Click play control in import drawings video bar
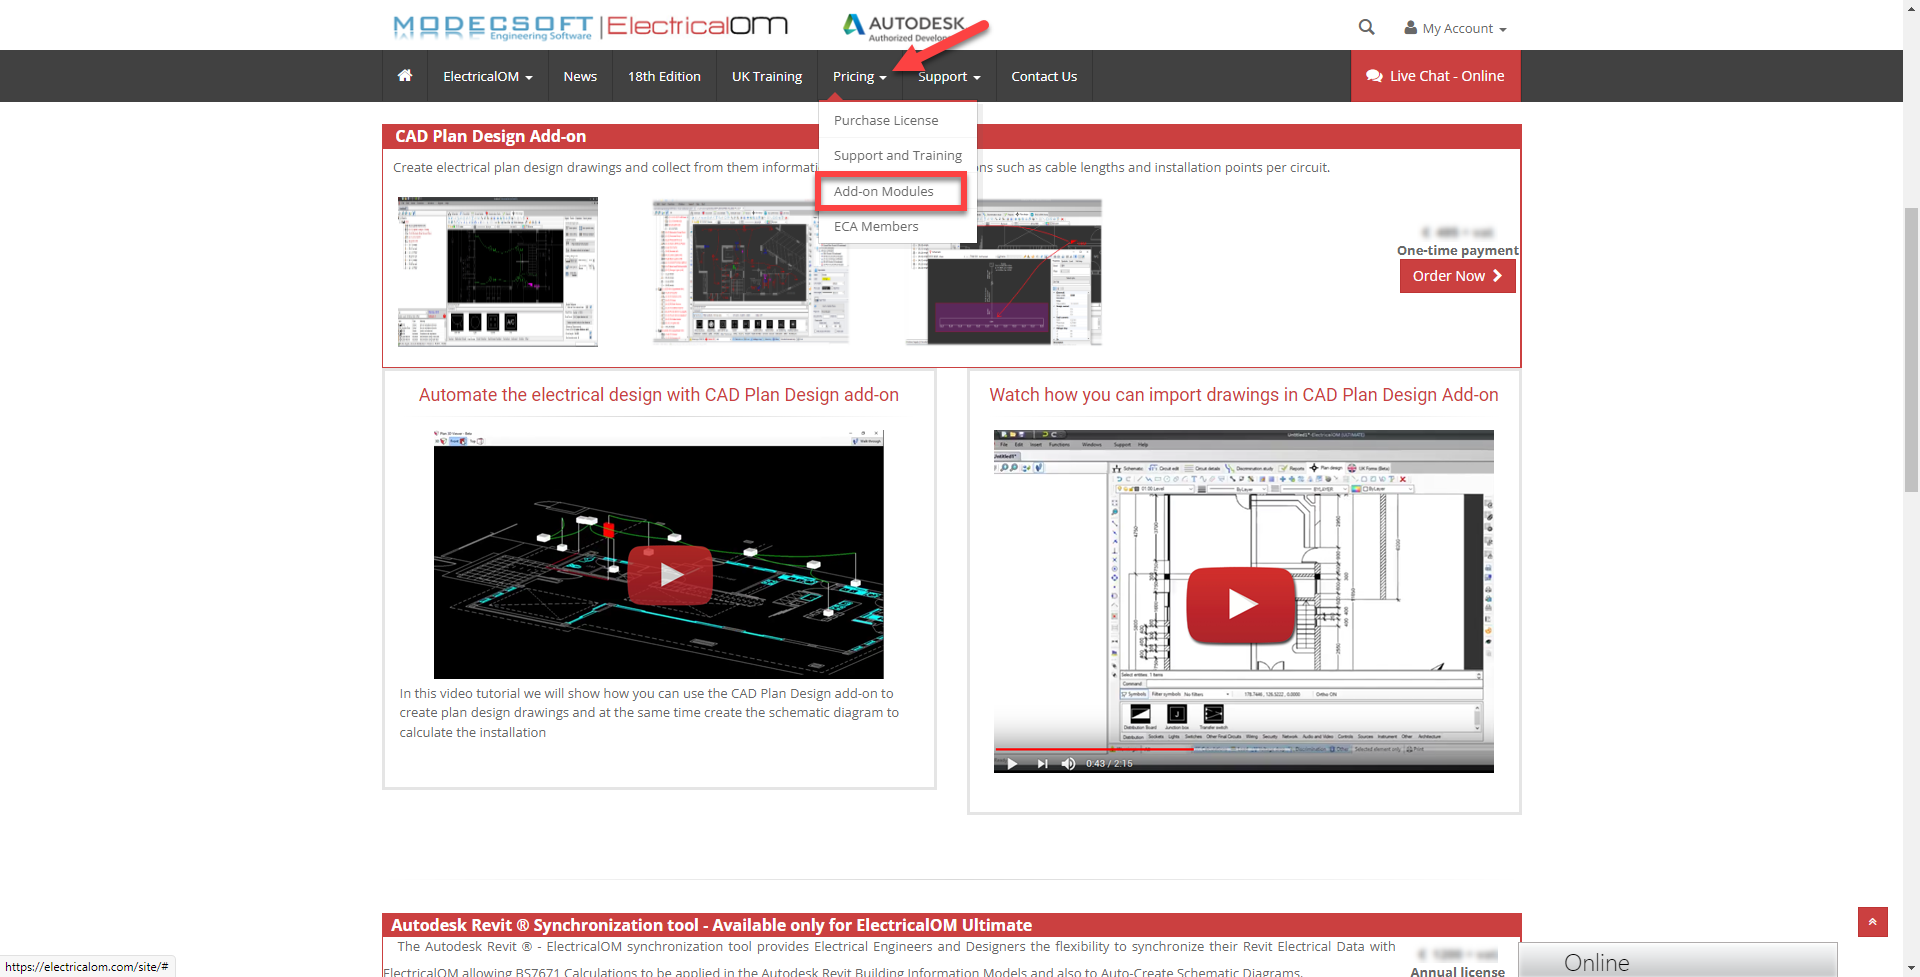Viewport: 1920px width, 977px height. pos(1012,763)
